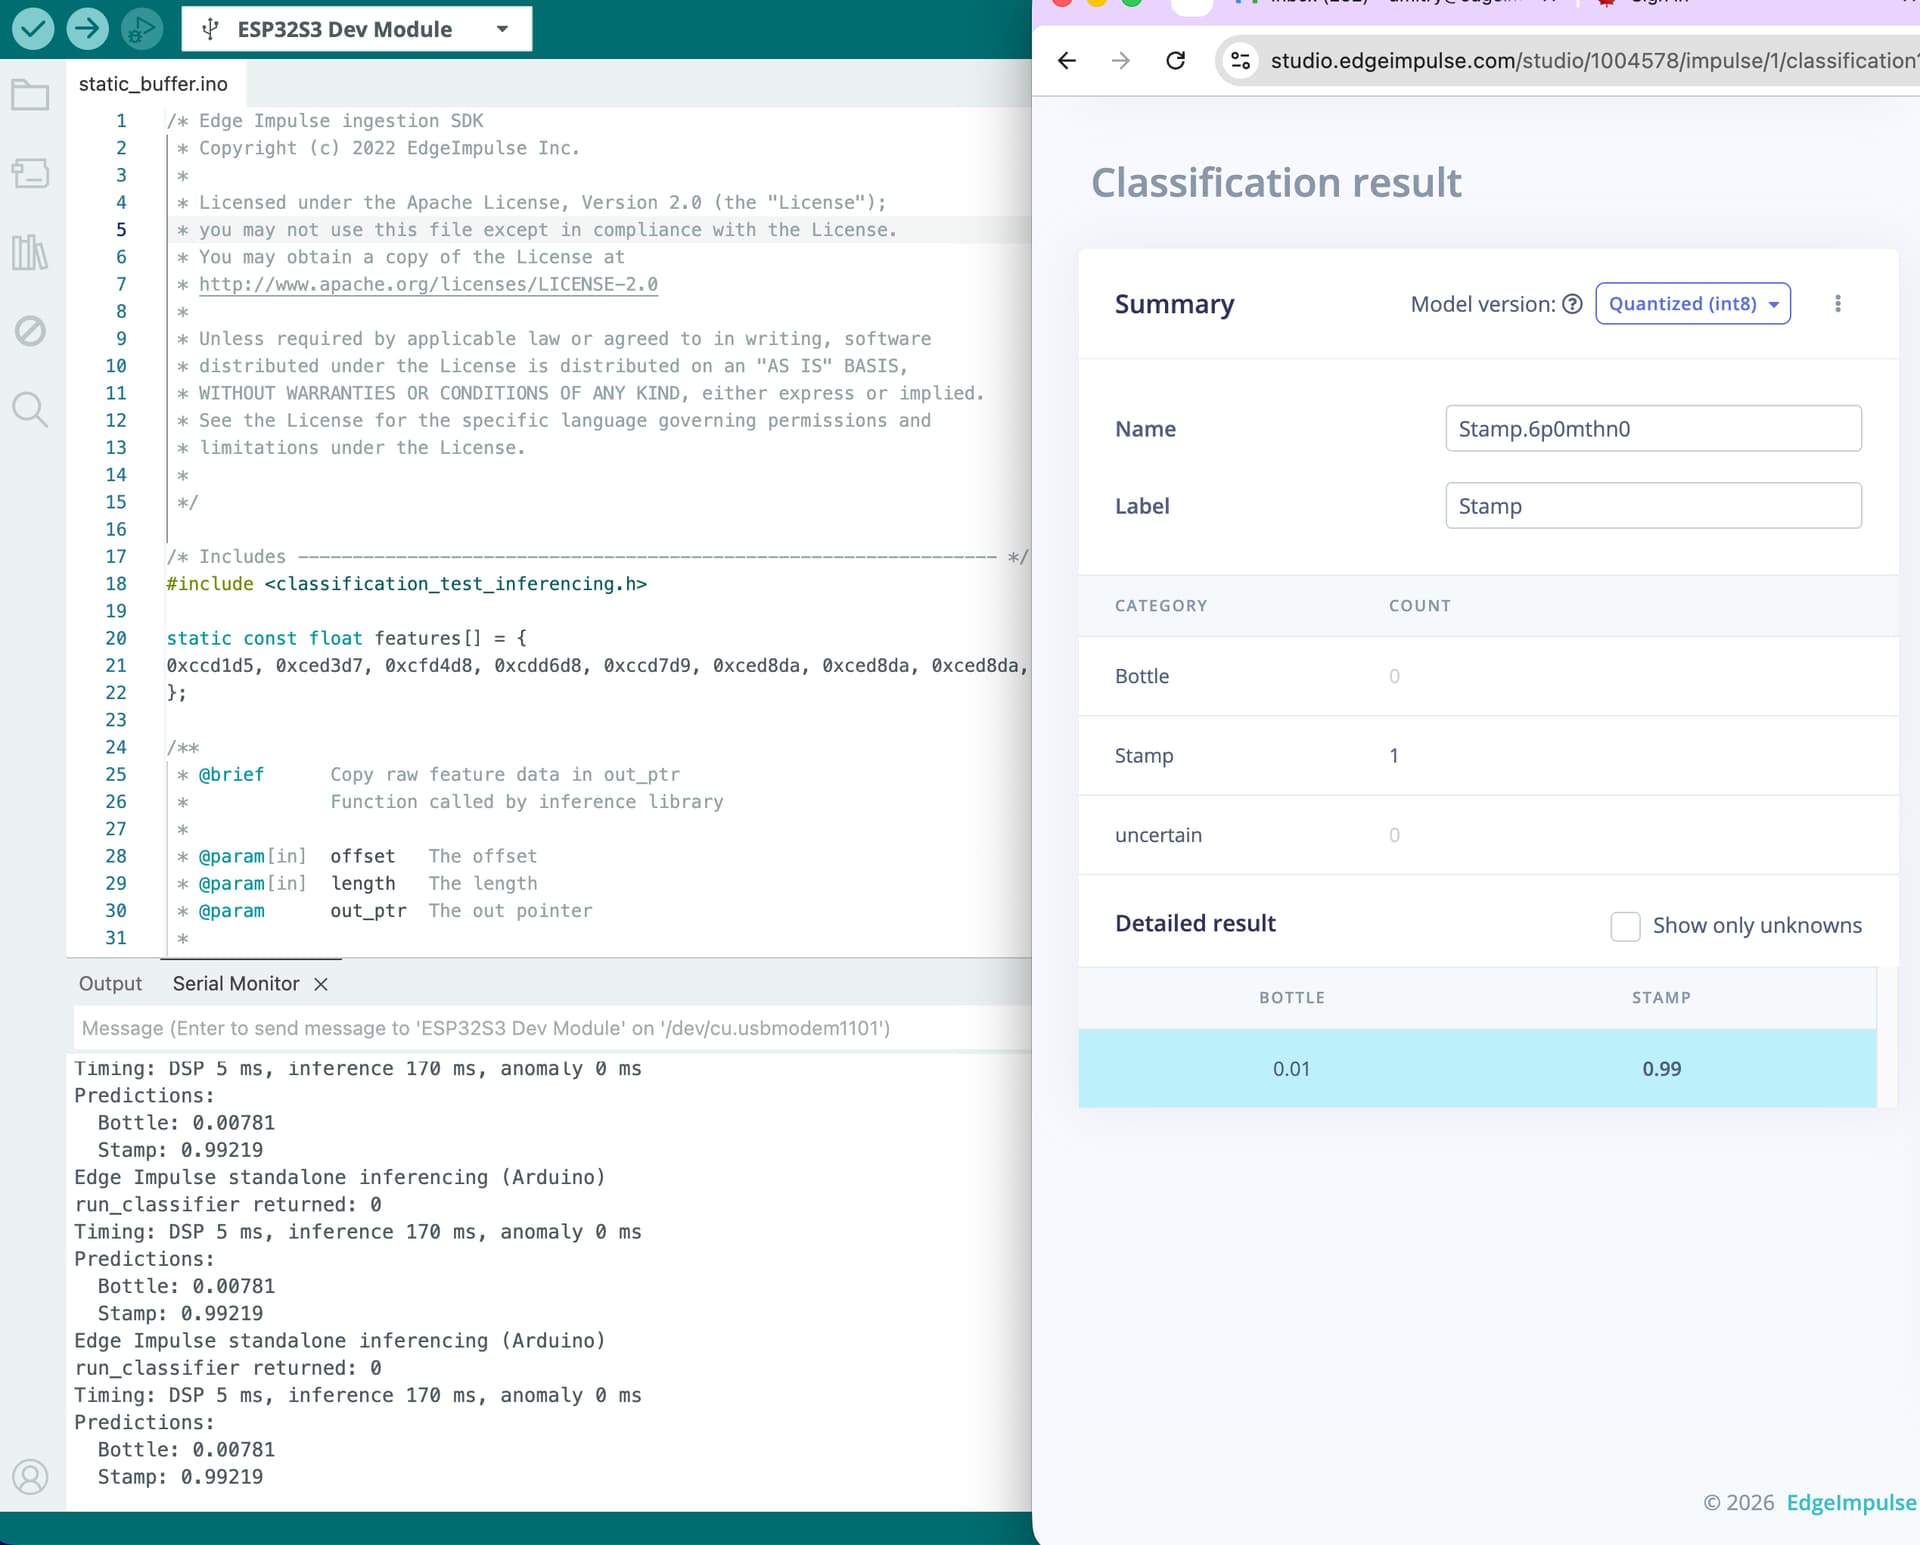Select the static_buffer.ino file tab
This screenshot has height=1545, width=1920.
pyautogui.click(x=153, y=84)
